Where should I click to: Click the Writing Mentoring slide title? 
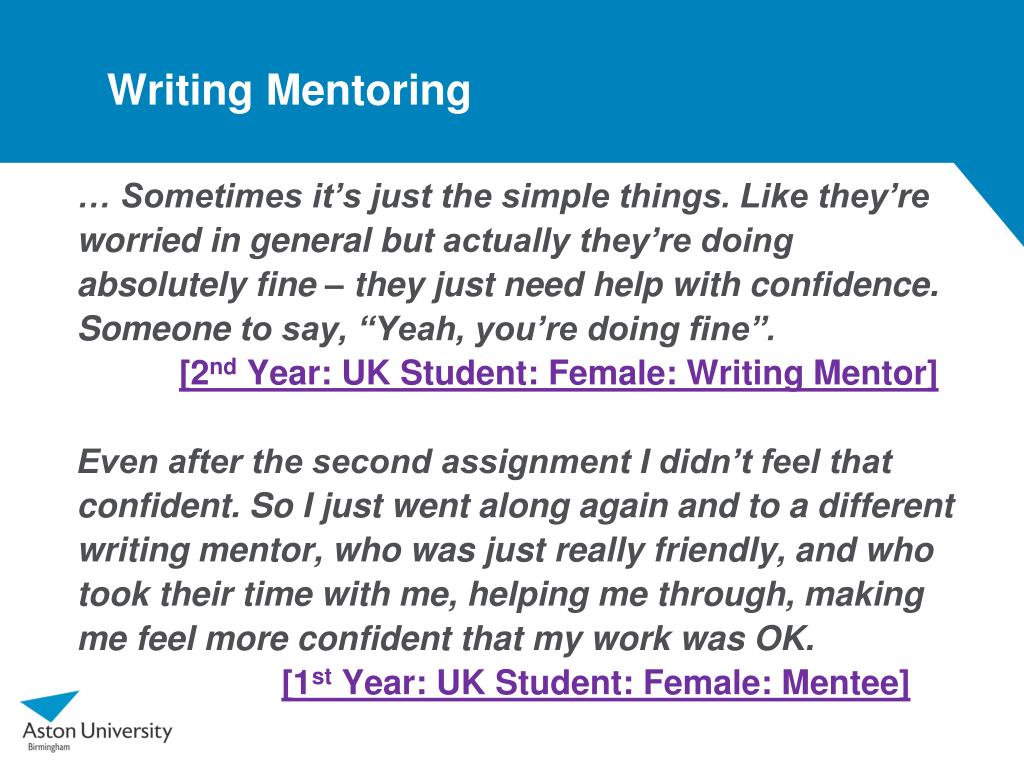pyautogui.click(x=289, y=89)
